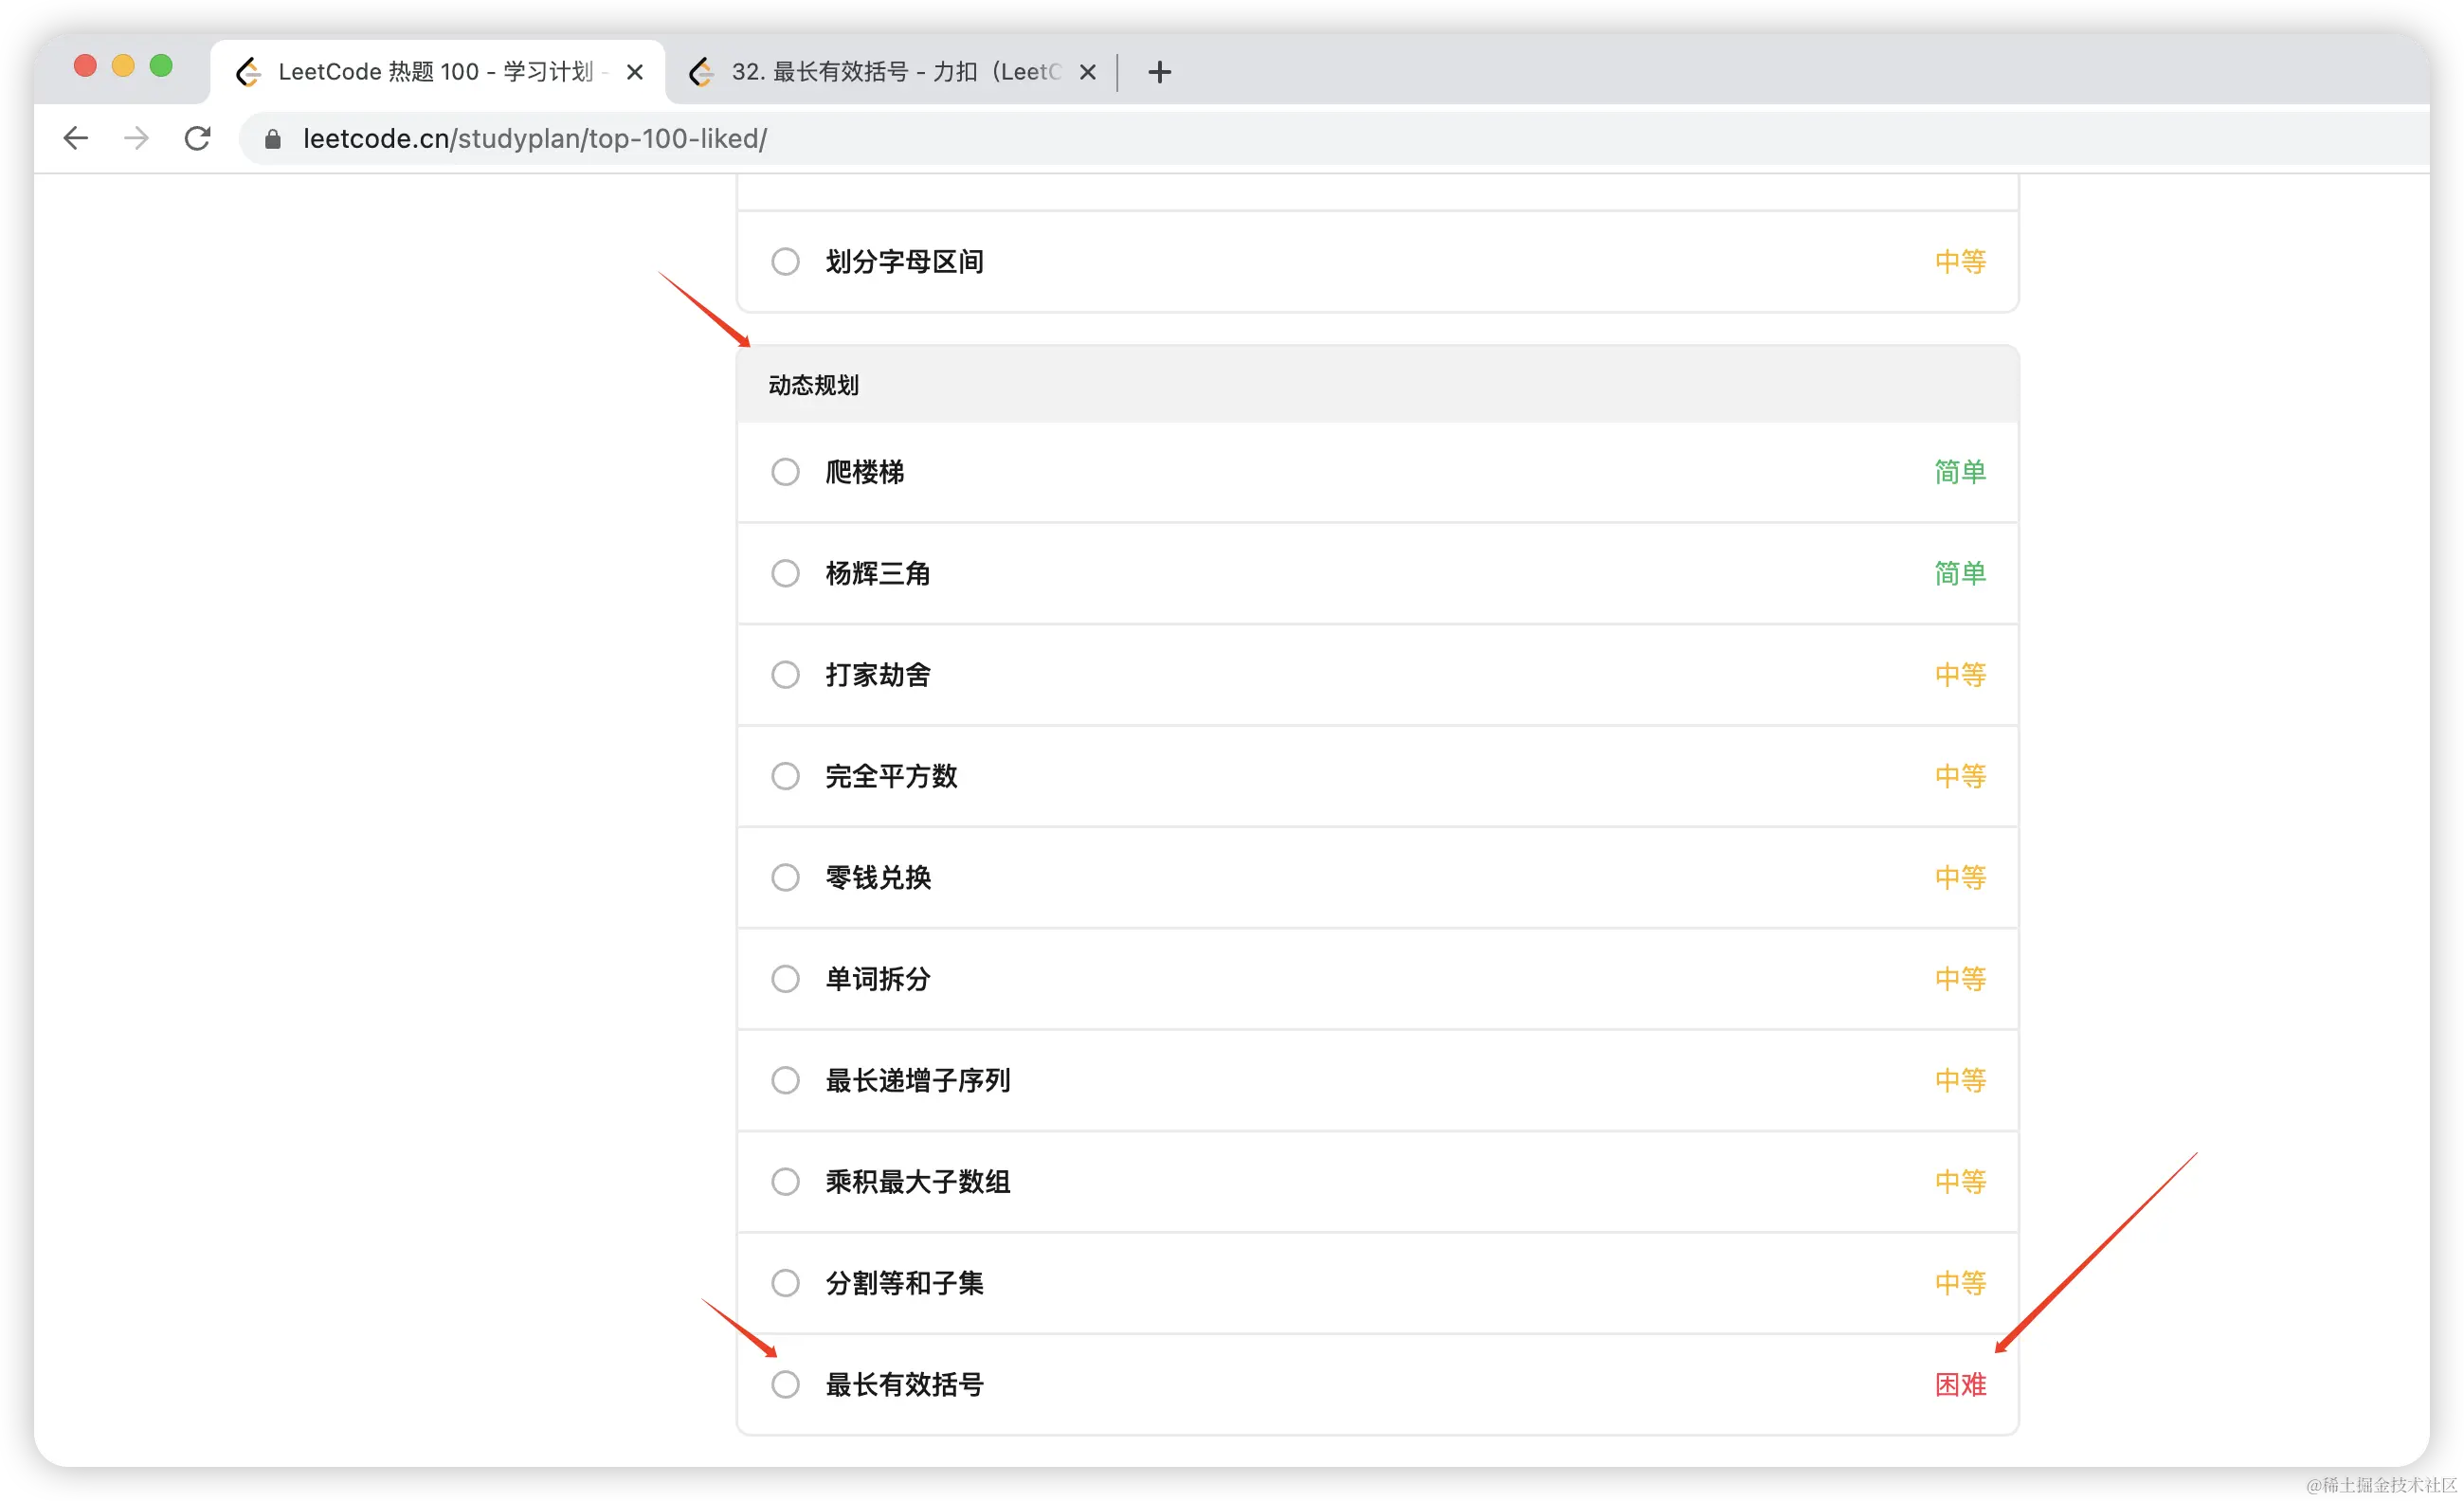2464x1501 pixels.
Task: Close the LeetCode 热题 100 tab
Action: (634, 72)
